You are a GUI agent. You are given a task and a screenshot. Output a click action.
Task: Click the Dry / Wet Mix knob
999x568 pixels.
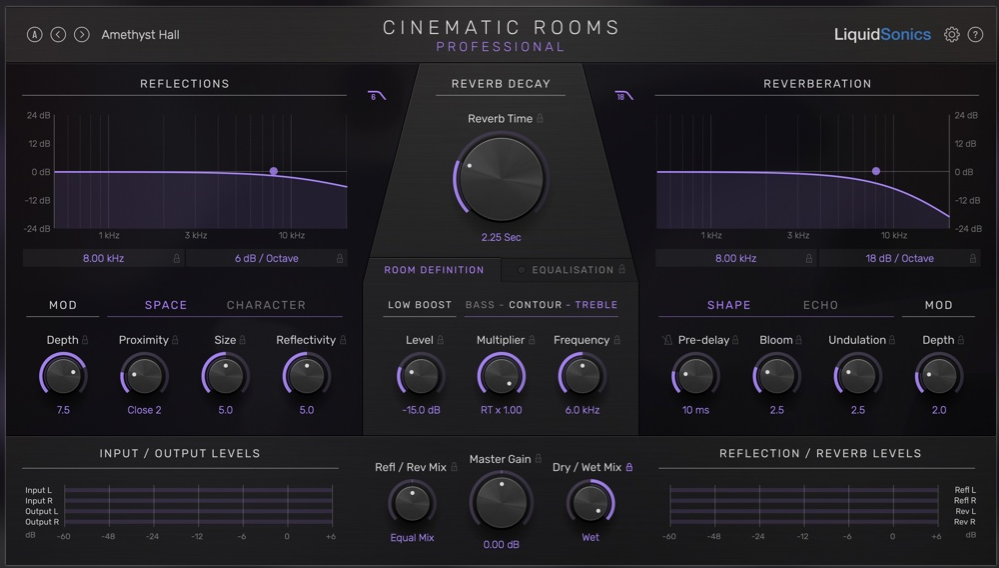point(590,503)
